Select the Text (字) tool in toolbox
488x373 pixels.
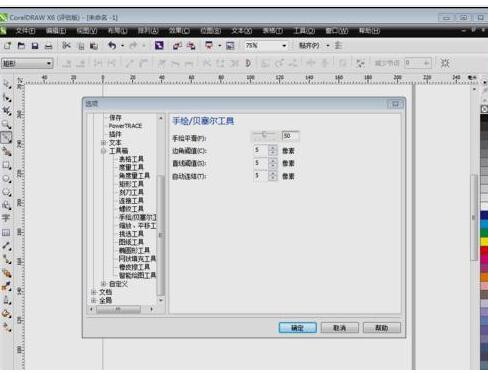pyautogui.click(x=6, y=218)
